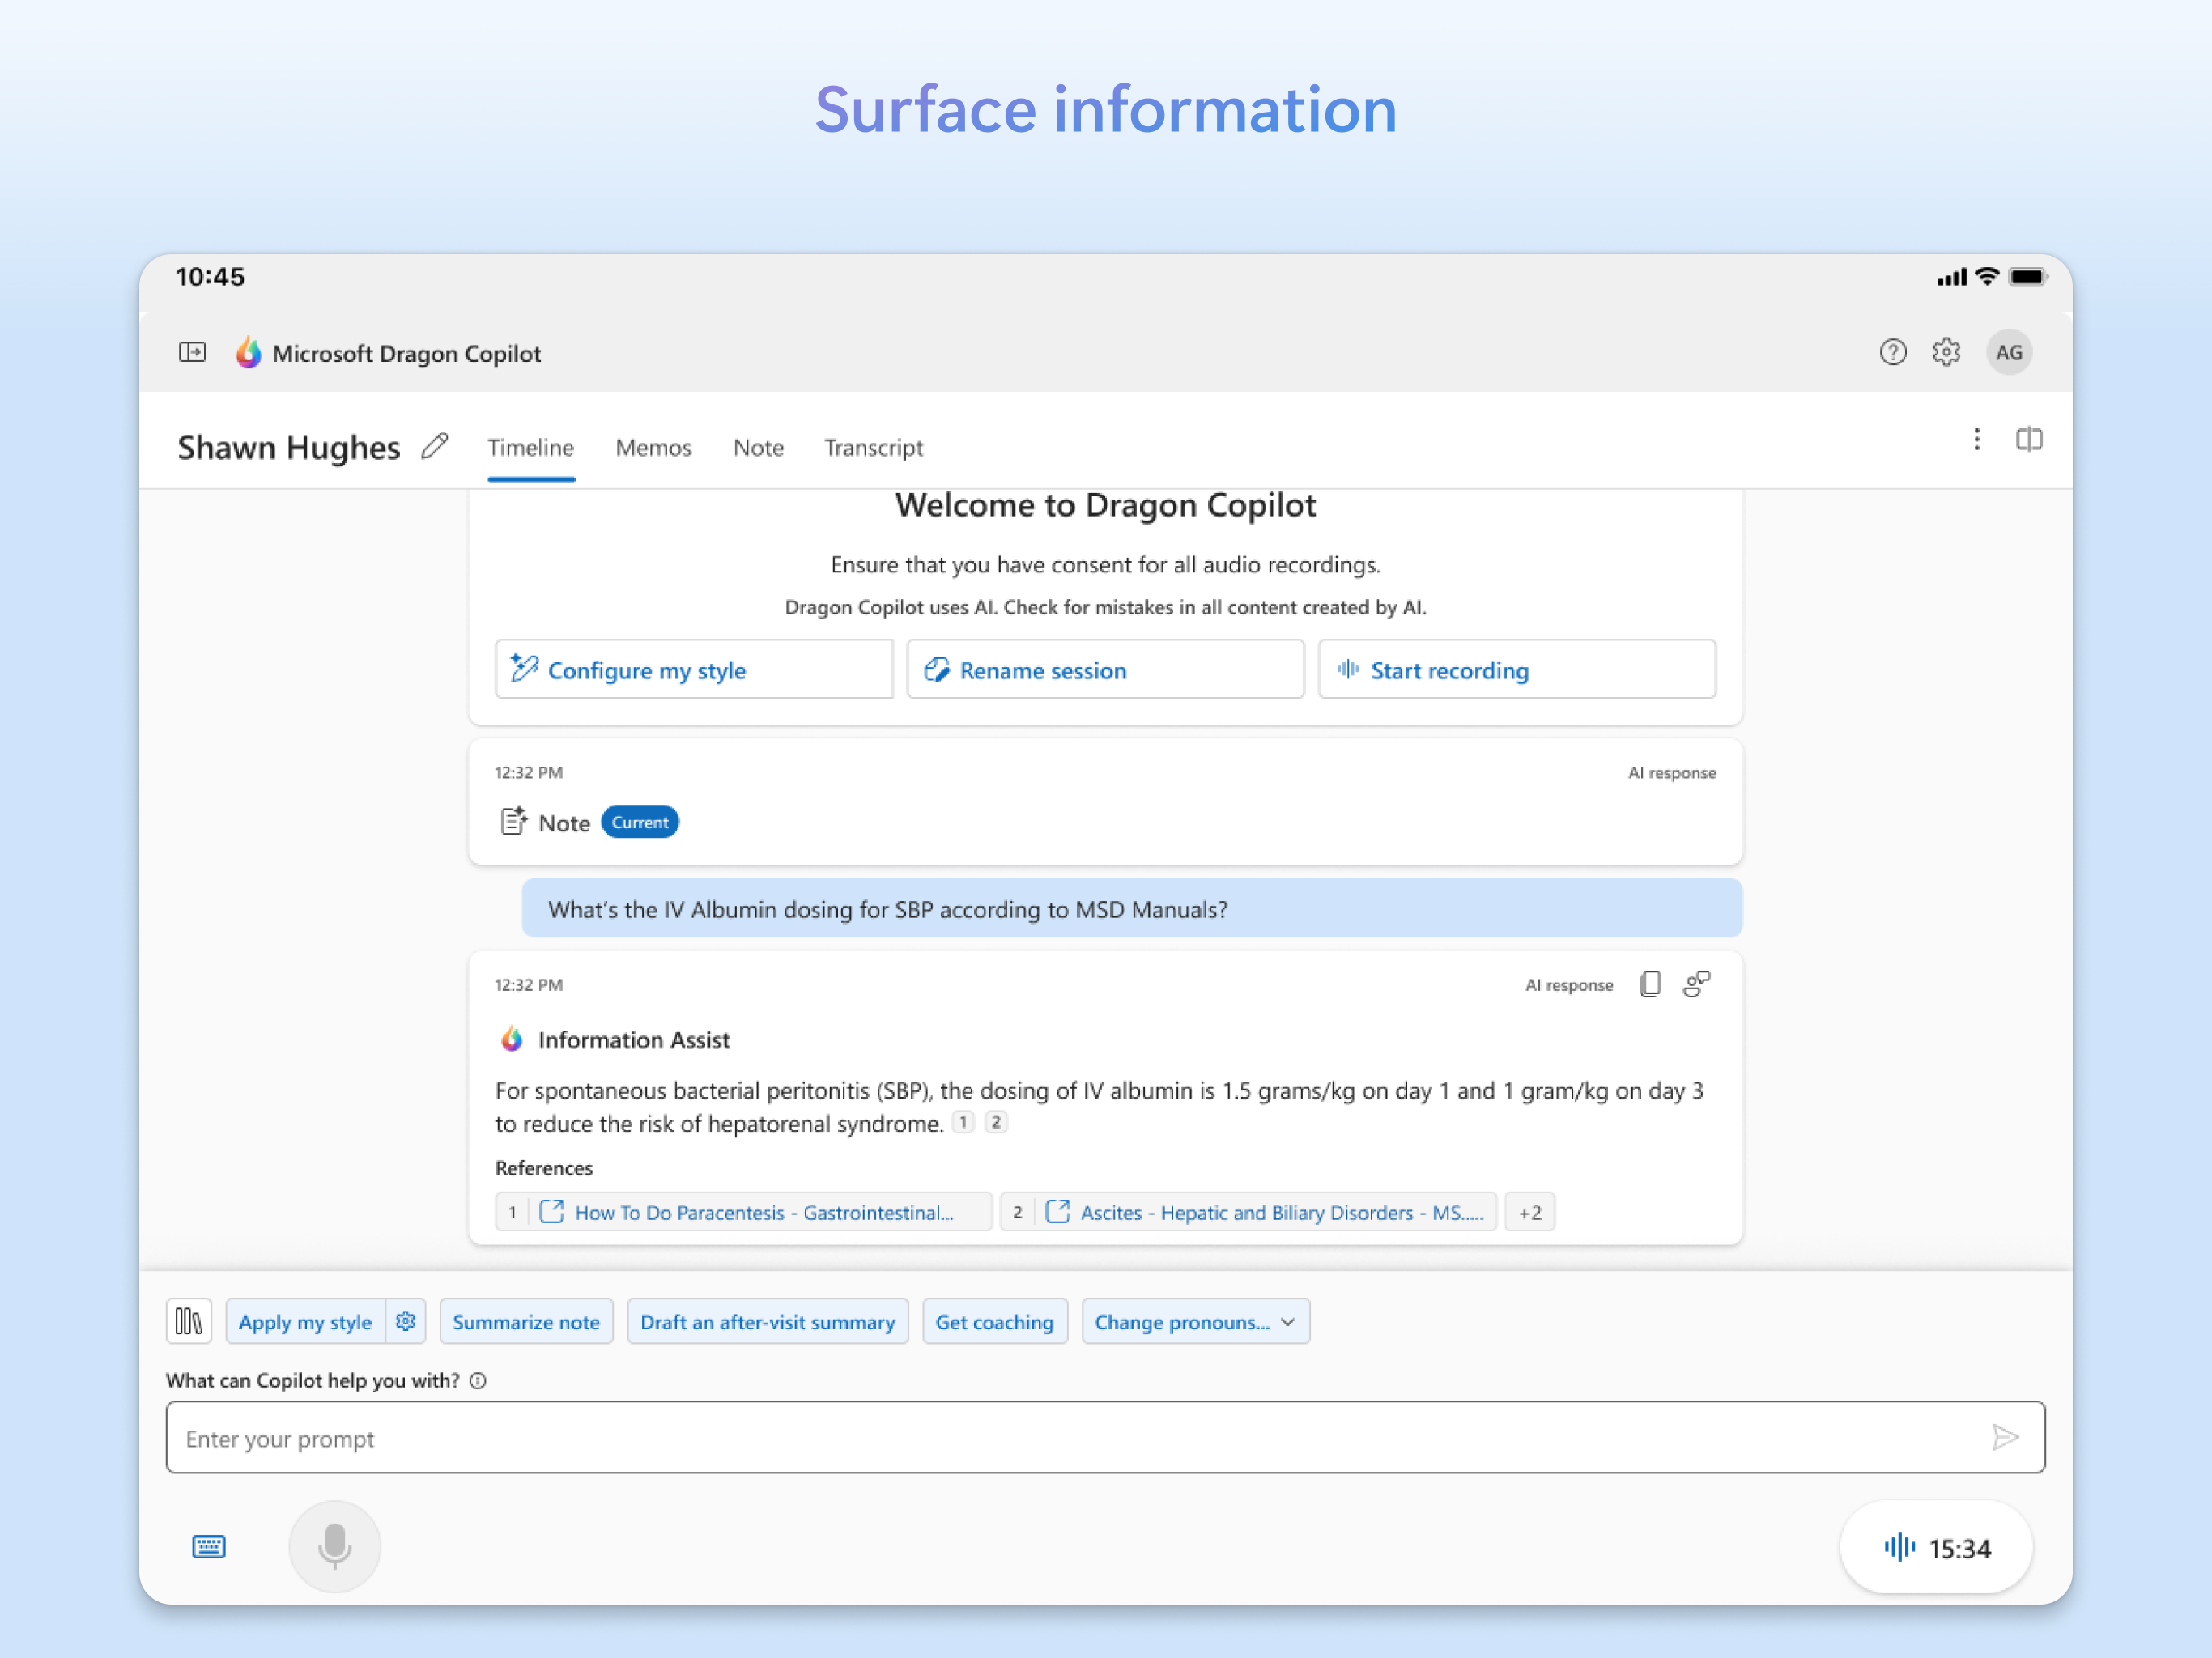2212x1658 pixels.
Task: Click the Dragon Copilot flame logo
Action: (248, 353)
